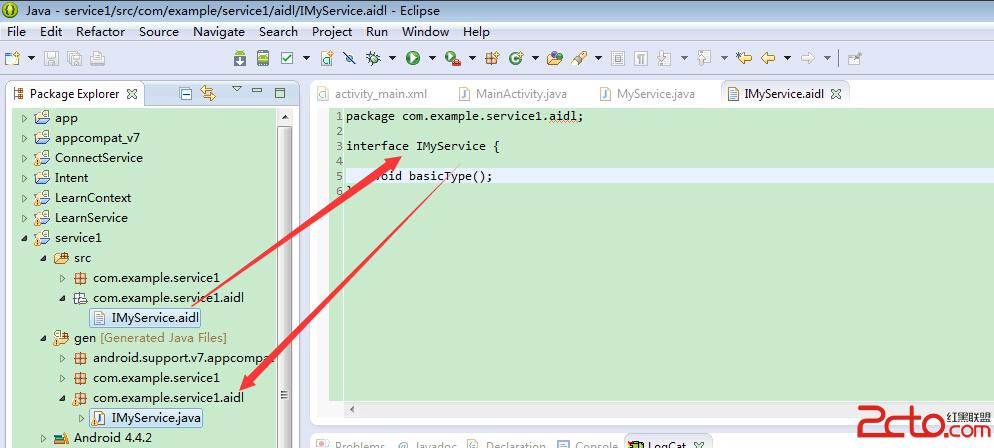Click the Save All toolbar icon

pos(74,58)
